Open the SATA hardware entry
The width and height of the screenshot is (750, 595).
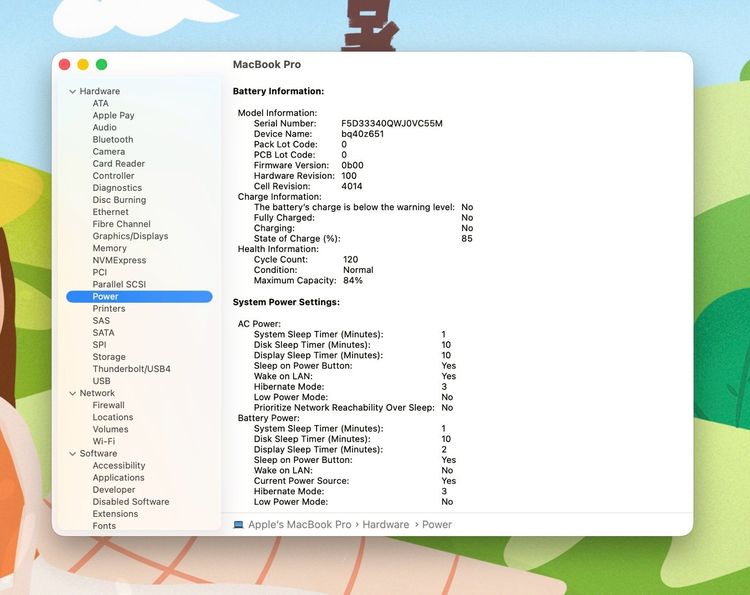pyautogui.click(x=103, y=332)
